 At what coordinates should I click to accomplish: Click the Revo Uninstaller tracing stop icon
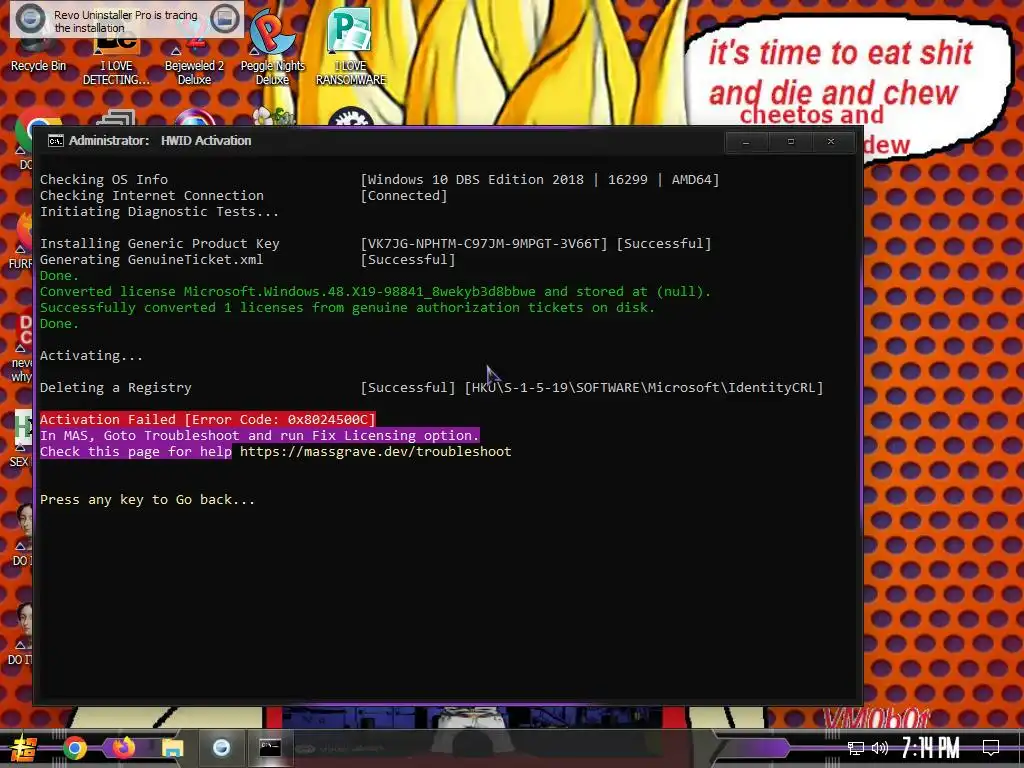click(30, 19)
